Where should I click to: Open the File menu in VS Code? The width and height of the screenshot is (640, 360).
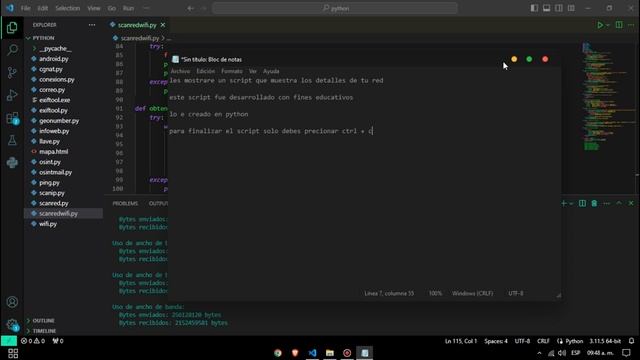26,8
